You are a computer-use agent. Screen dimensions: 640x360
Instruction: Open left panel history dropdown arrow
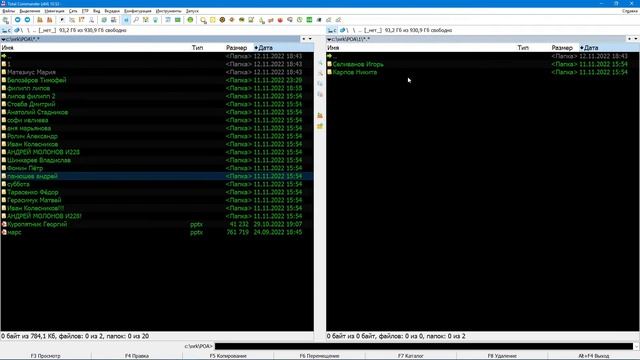pyautogui.click(x=310, y=39)
